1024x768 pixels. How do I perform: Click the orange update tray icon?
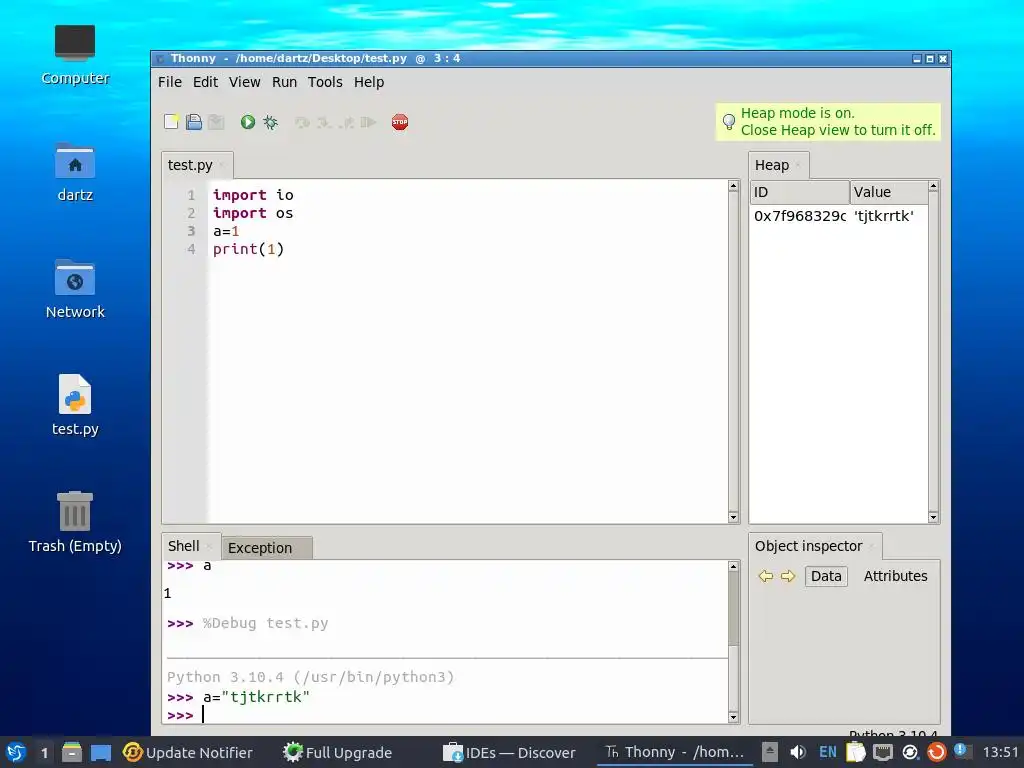point(936,752)
